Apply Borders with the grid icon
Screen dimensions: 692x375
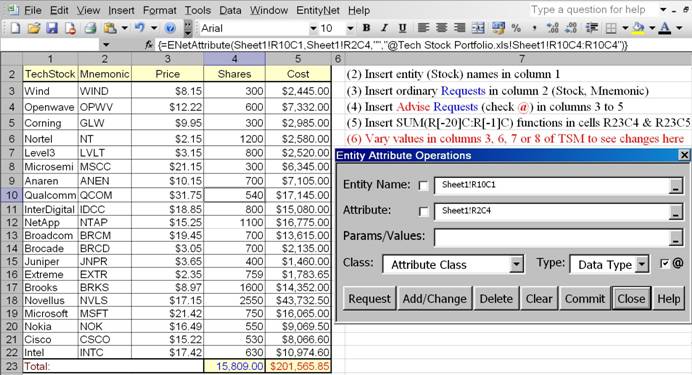pos(611,28)
